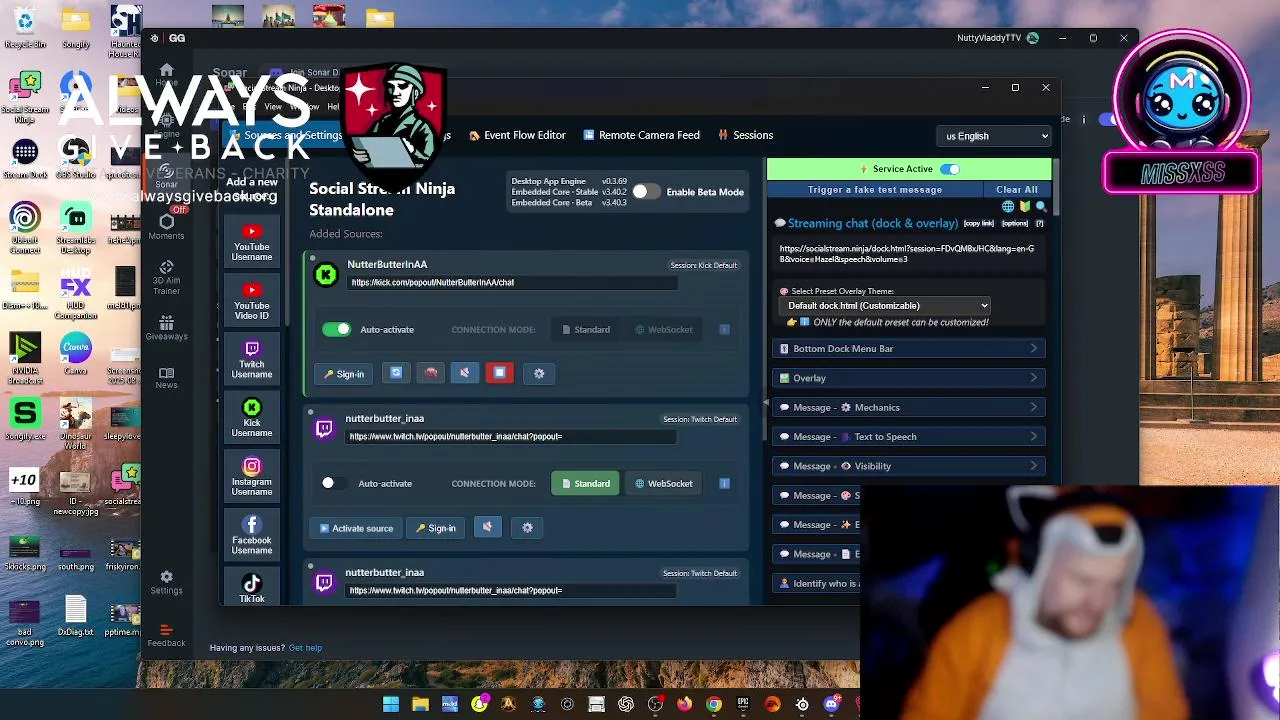Open Giveaways in GG sidebar

(x=166, y=328)
